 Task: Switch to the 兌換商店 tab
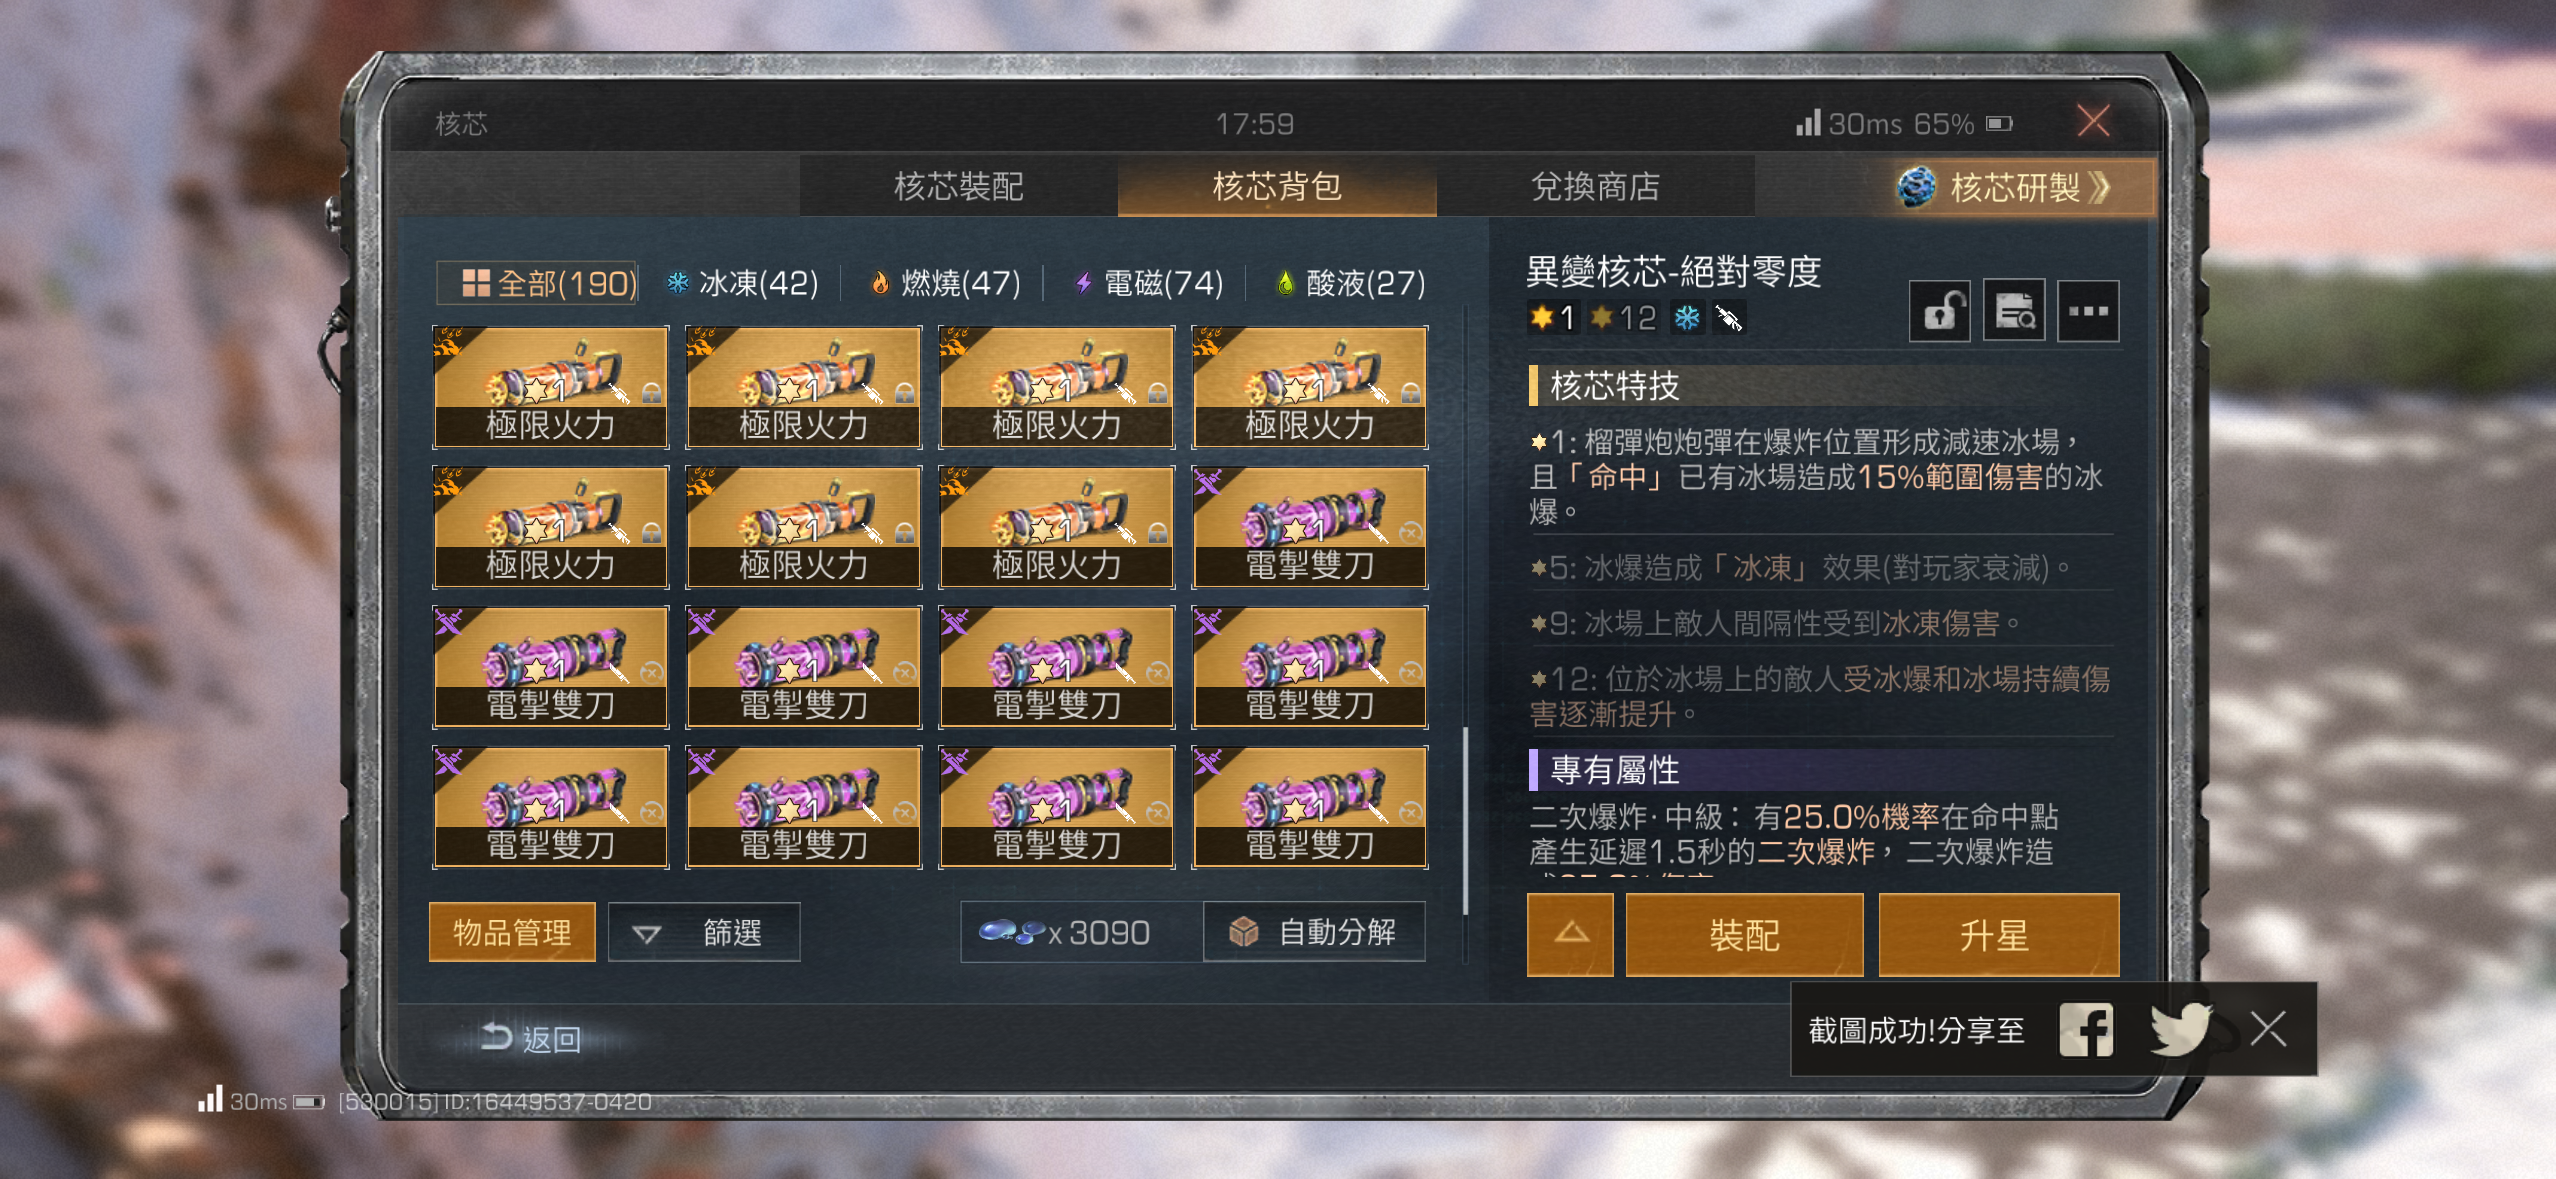(x=1595, y=187)
